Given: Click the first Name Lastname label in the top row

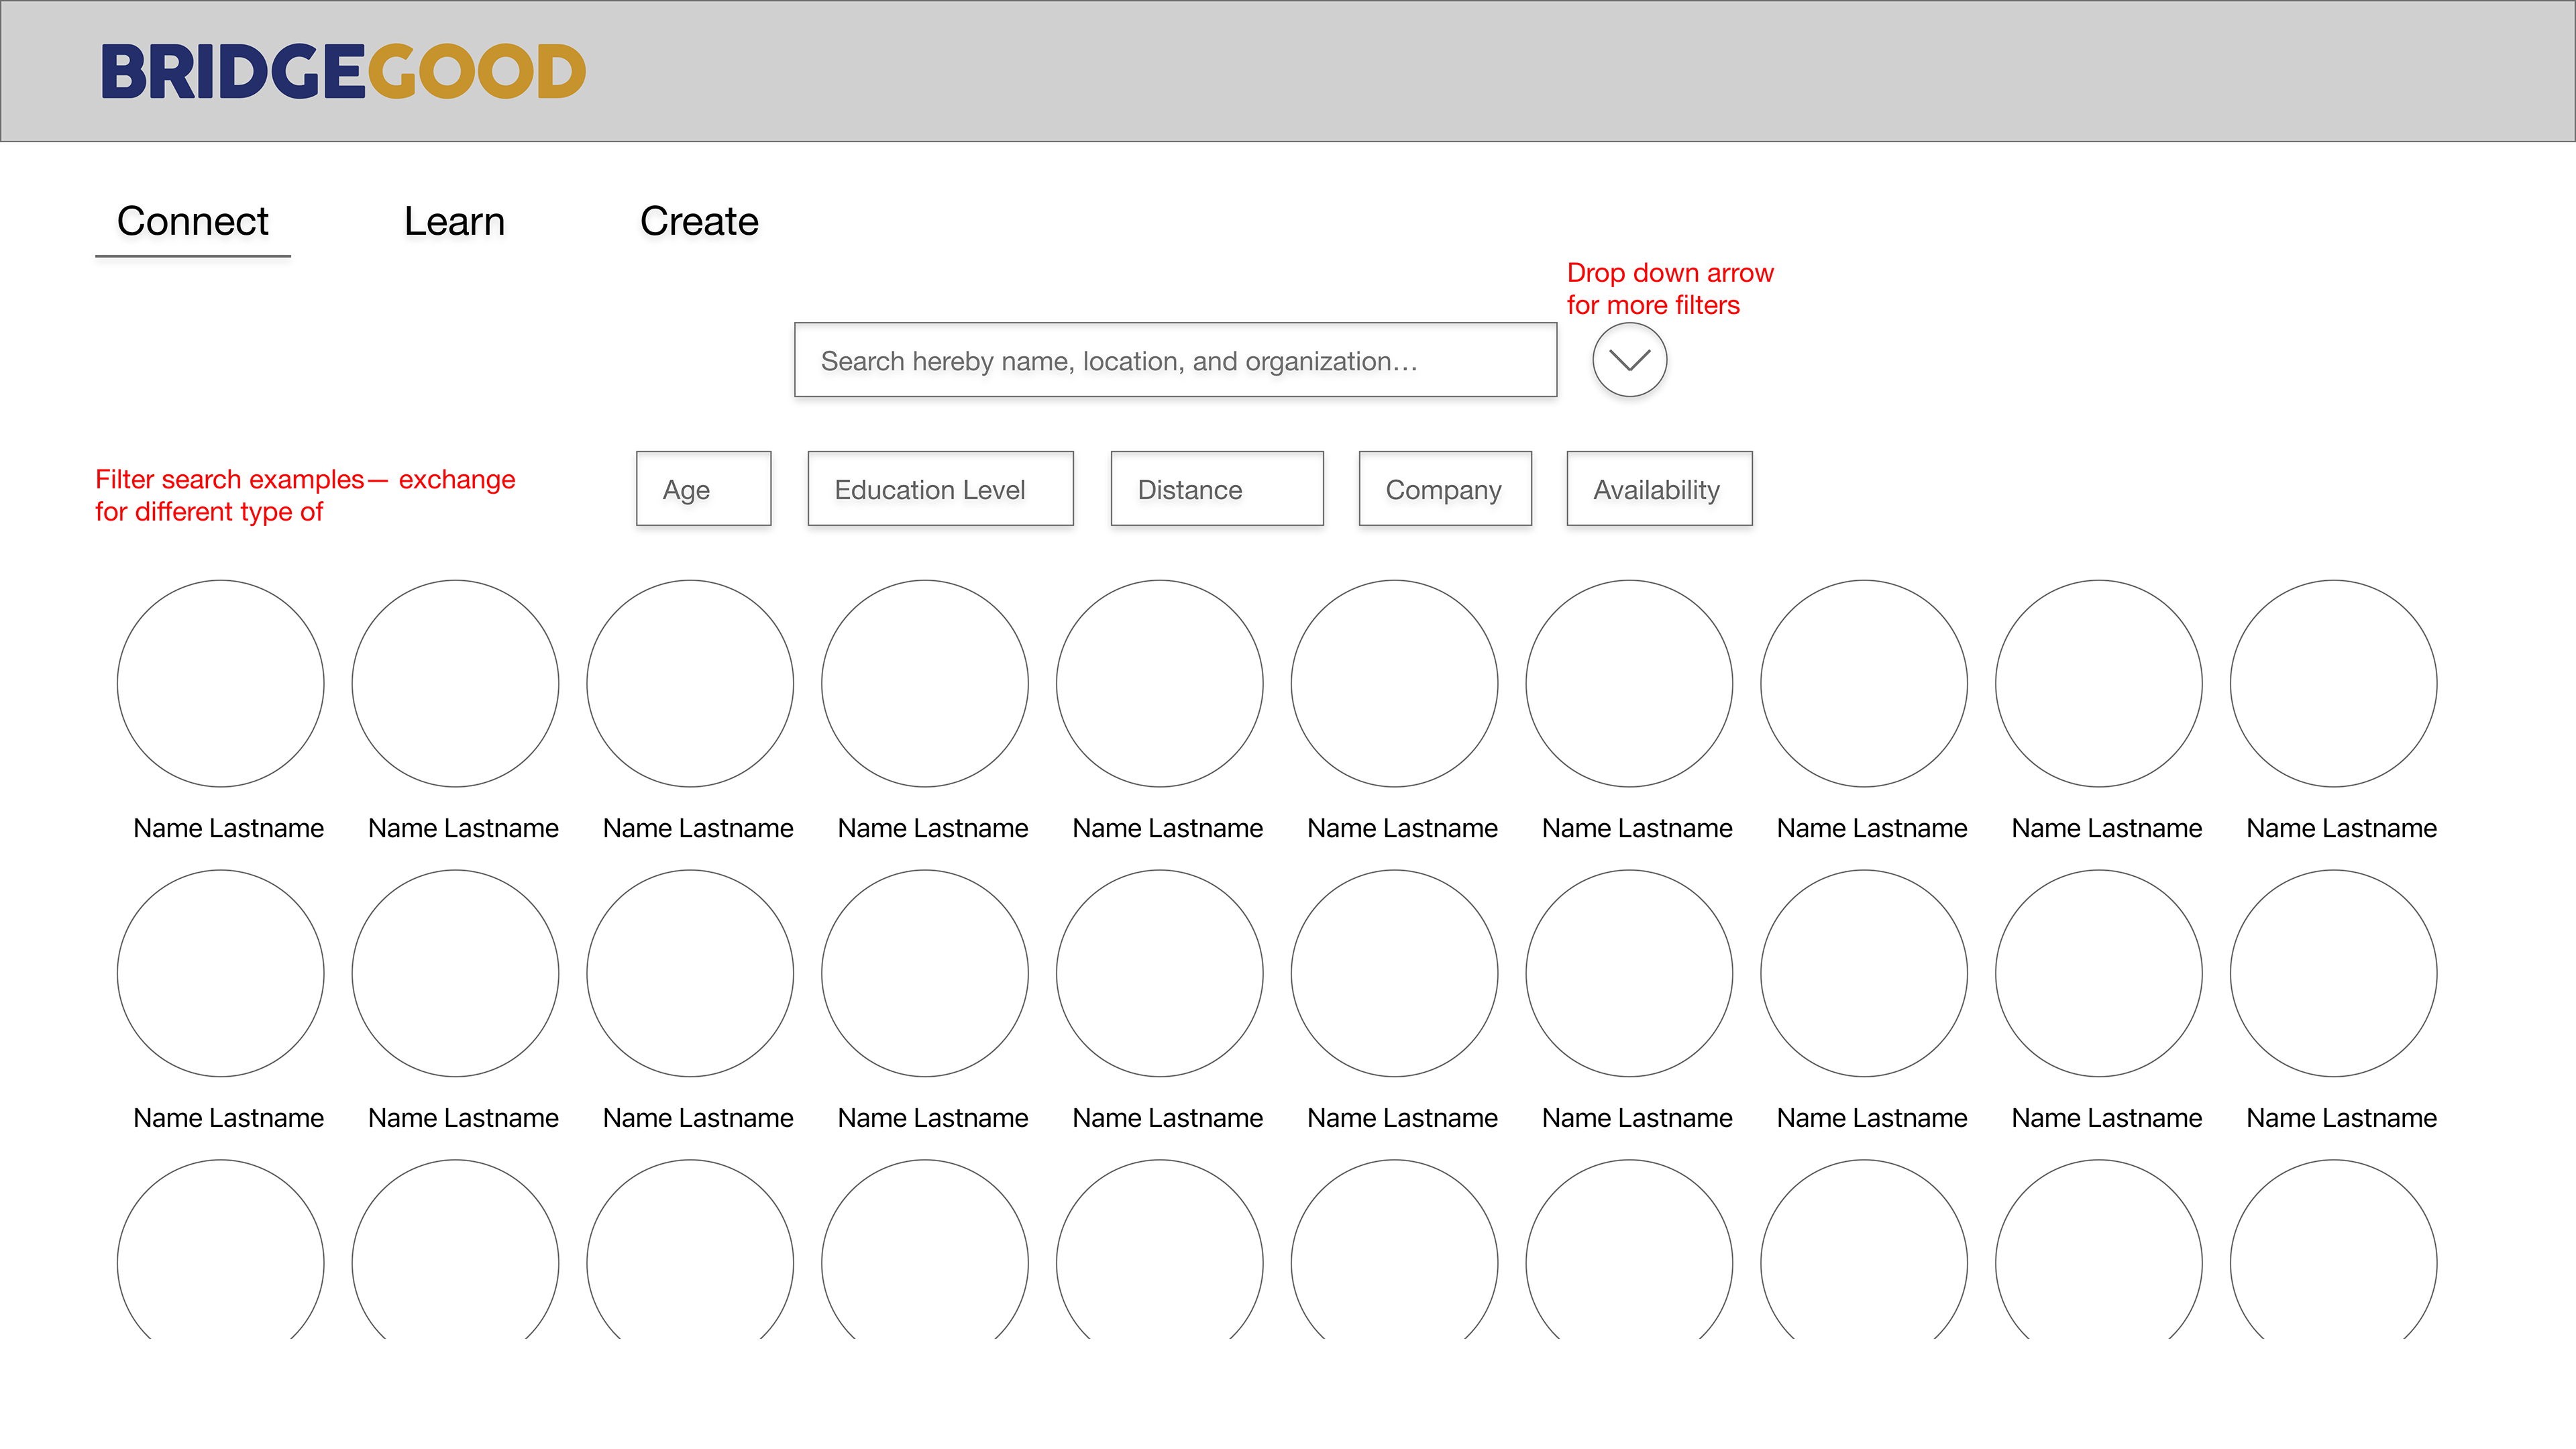Looking at the screenshot, I should pyautogui.click(x=228, y=828).
